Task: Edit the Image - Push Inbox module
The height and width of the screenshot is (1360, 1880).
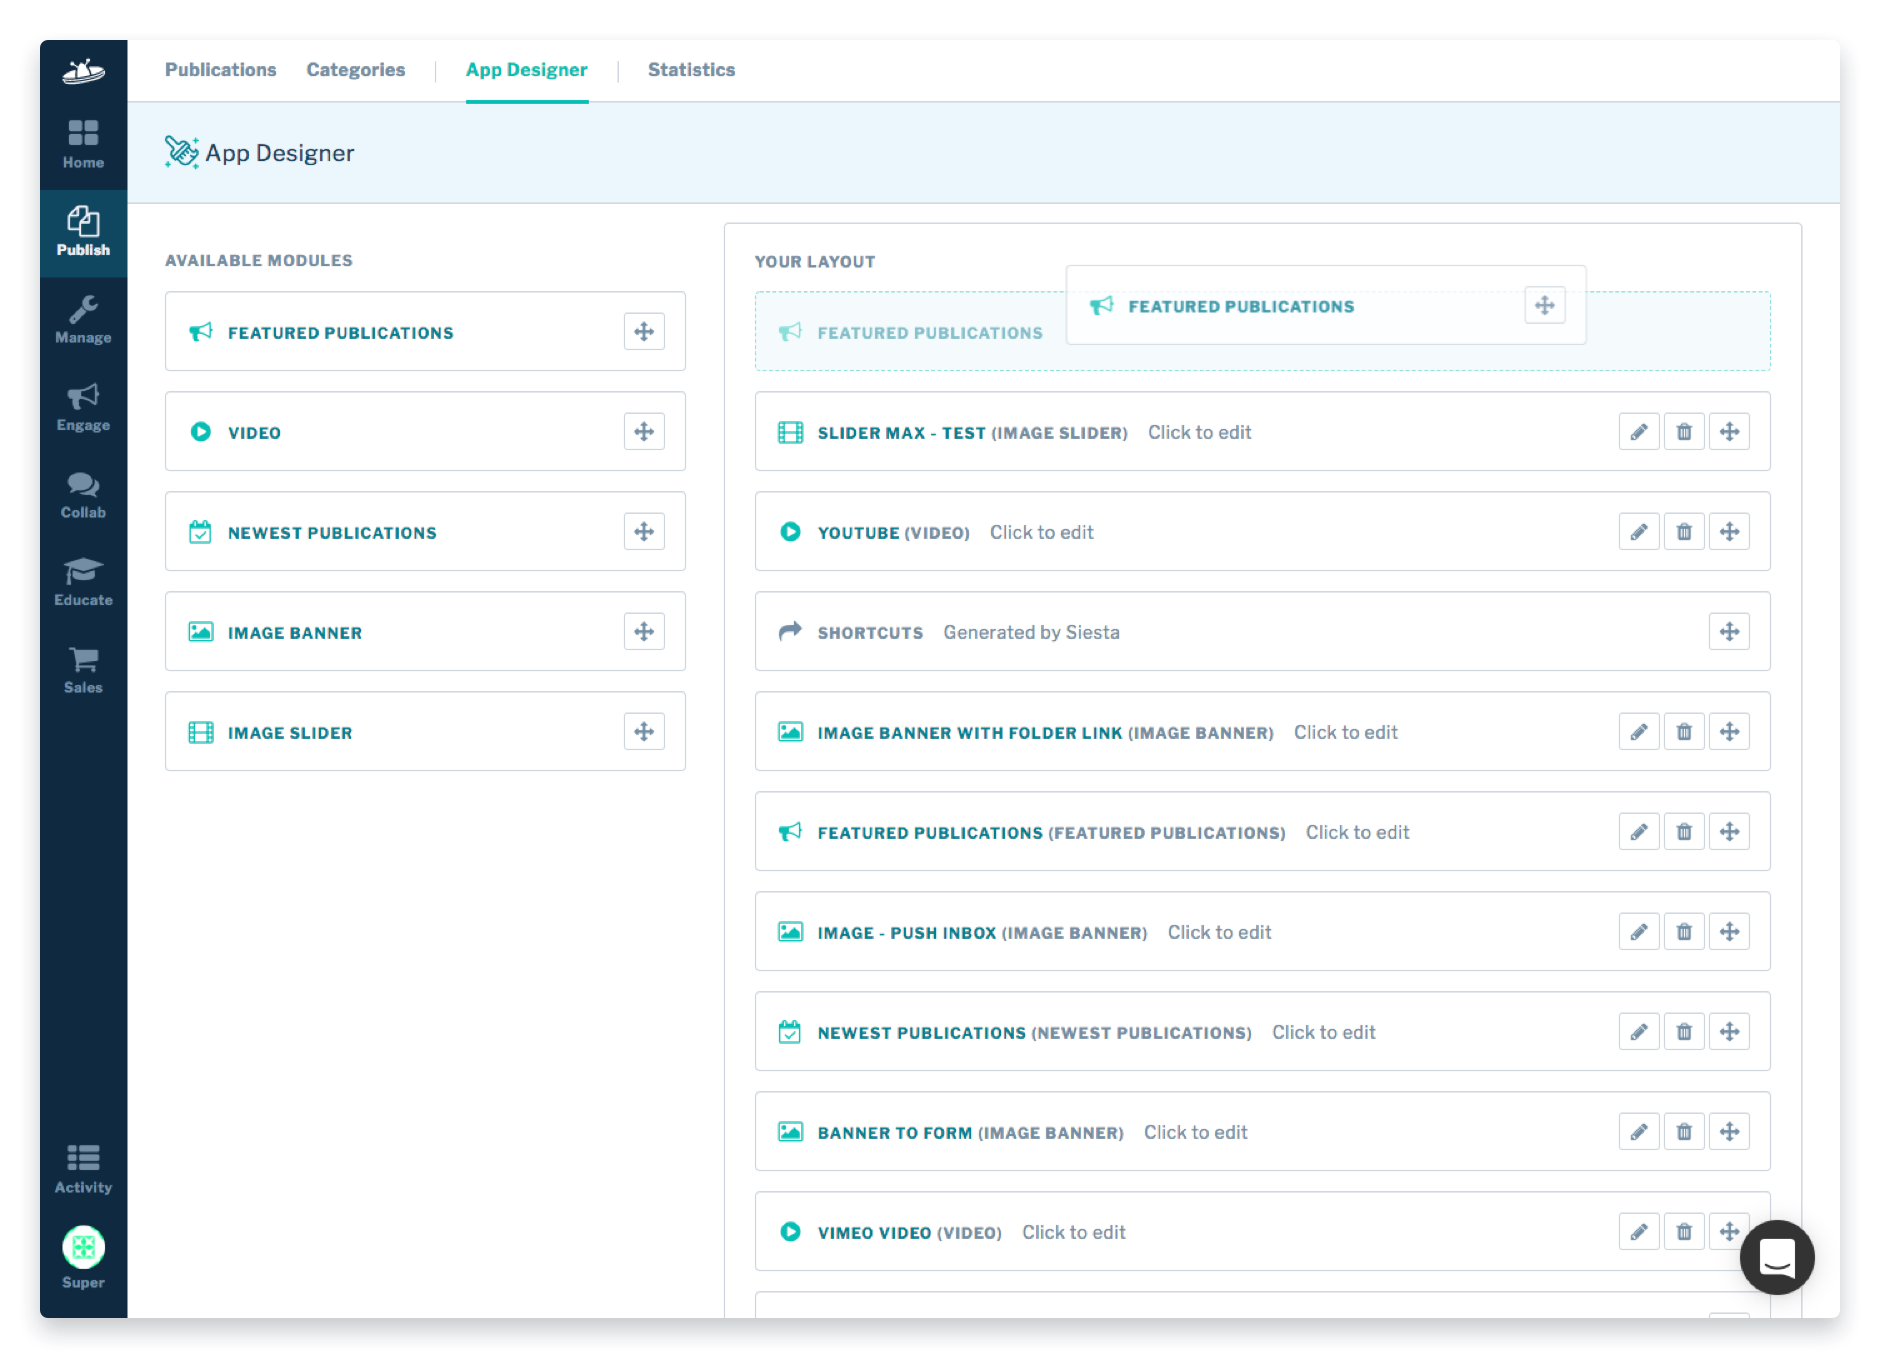Action: (1639, 931)
